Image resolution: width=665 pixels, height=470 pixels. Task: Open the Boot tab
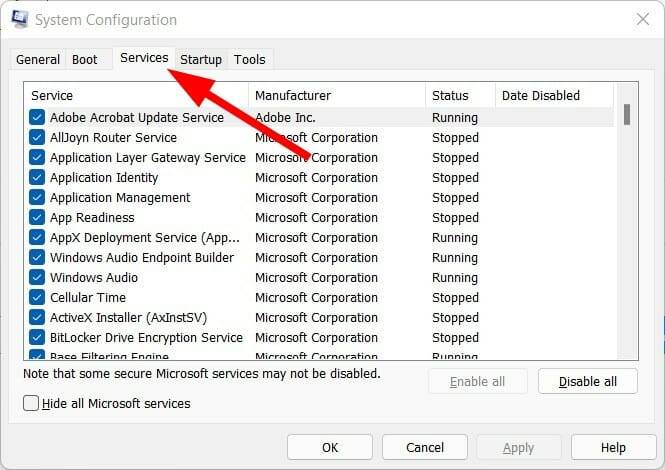[x=85, y=60]
